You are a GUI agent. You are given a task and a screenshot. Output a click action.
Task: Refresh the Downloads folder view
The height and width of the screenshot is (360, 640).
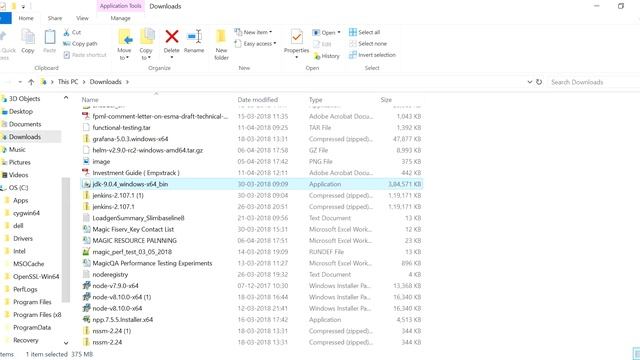539,82
